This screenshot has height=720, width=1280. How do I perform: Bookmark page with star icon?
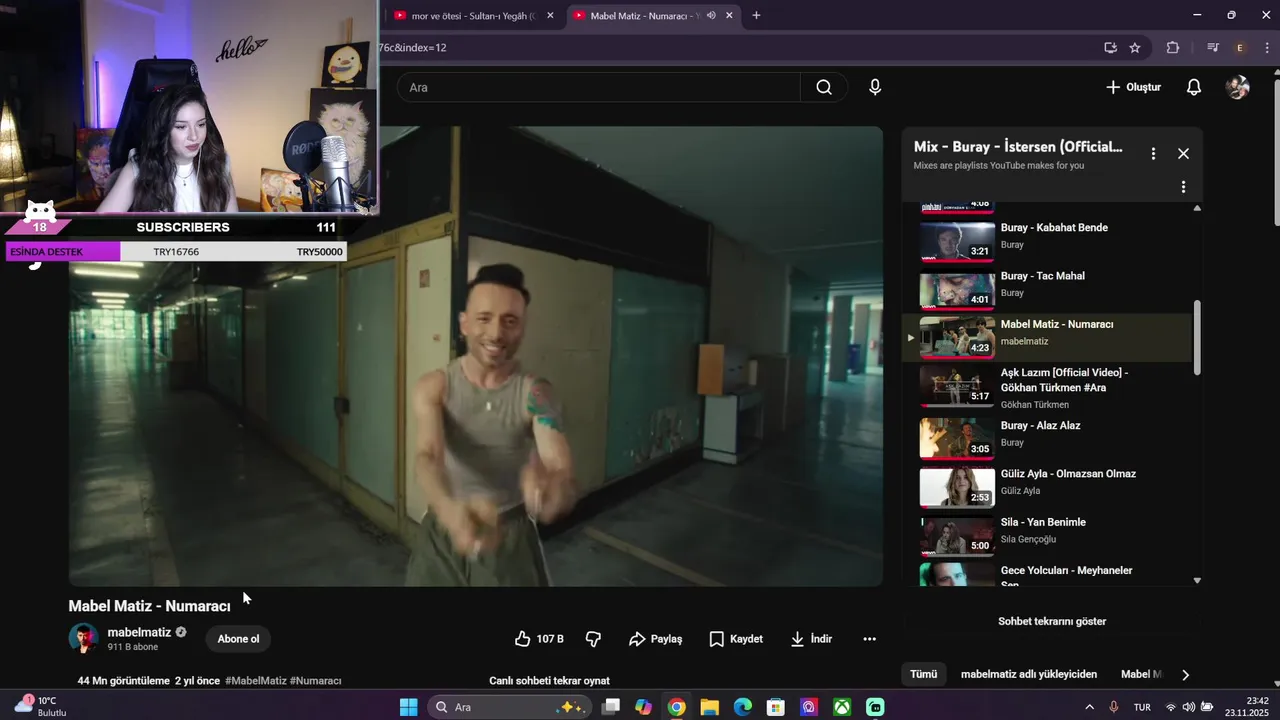click(1135, 47)
